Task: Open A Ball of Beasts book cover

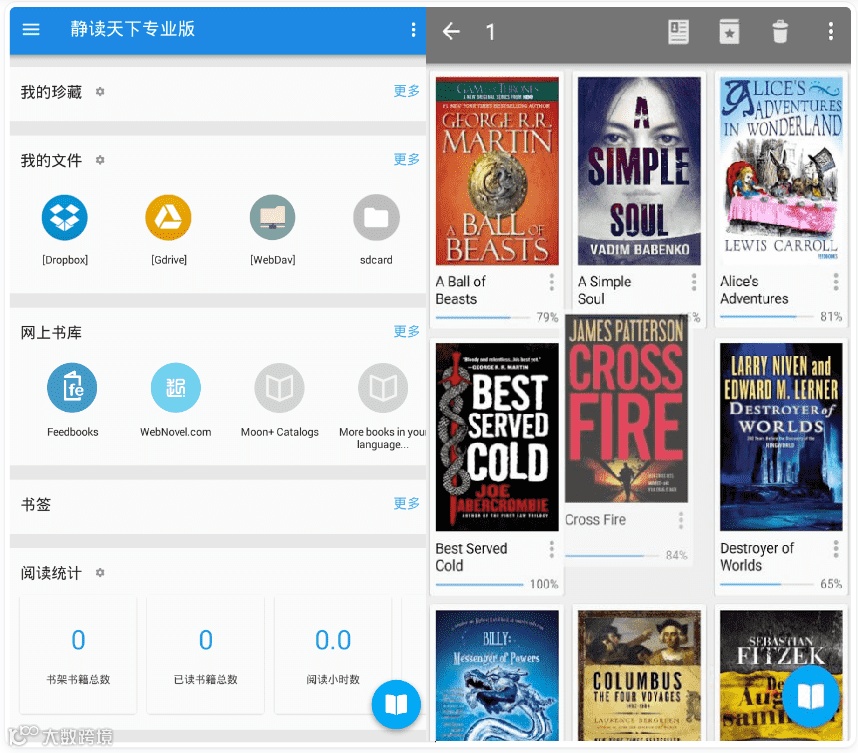Action: pyautogui.click(x=497, y=171)
